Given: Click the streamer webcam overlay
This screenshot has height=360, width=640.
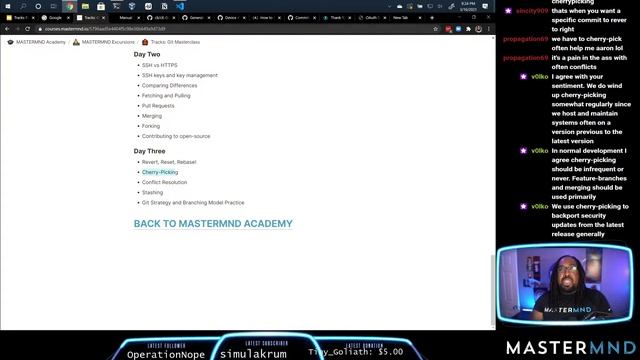Looking at the screenshot, I should tap(564, 284).
